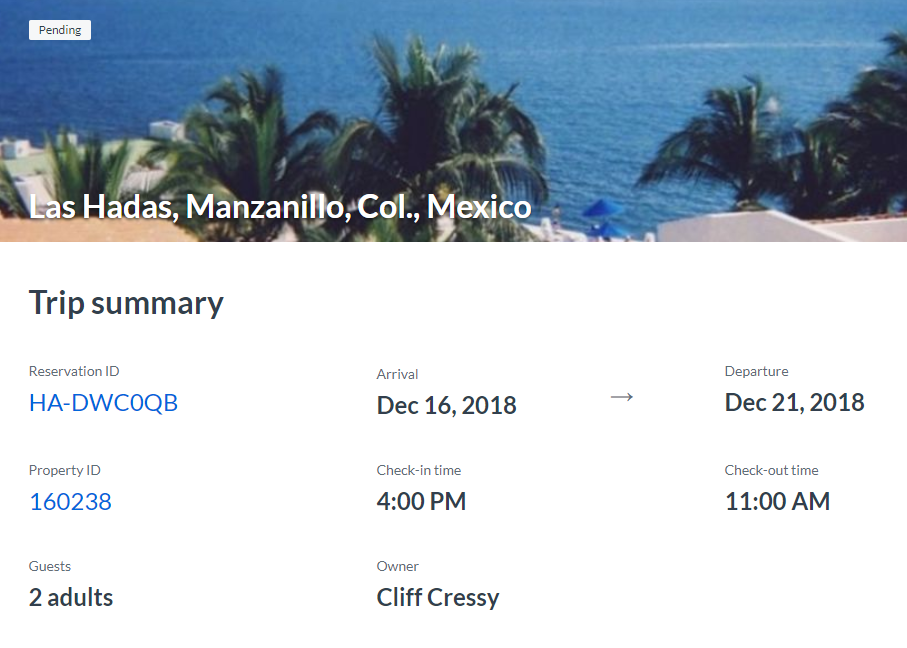Click the Las Hadas, Manzanillo property title
This screenshot has width=907, height=648.
[280, 207]
